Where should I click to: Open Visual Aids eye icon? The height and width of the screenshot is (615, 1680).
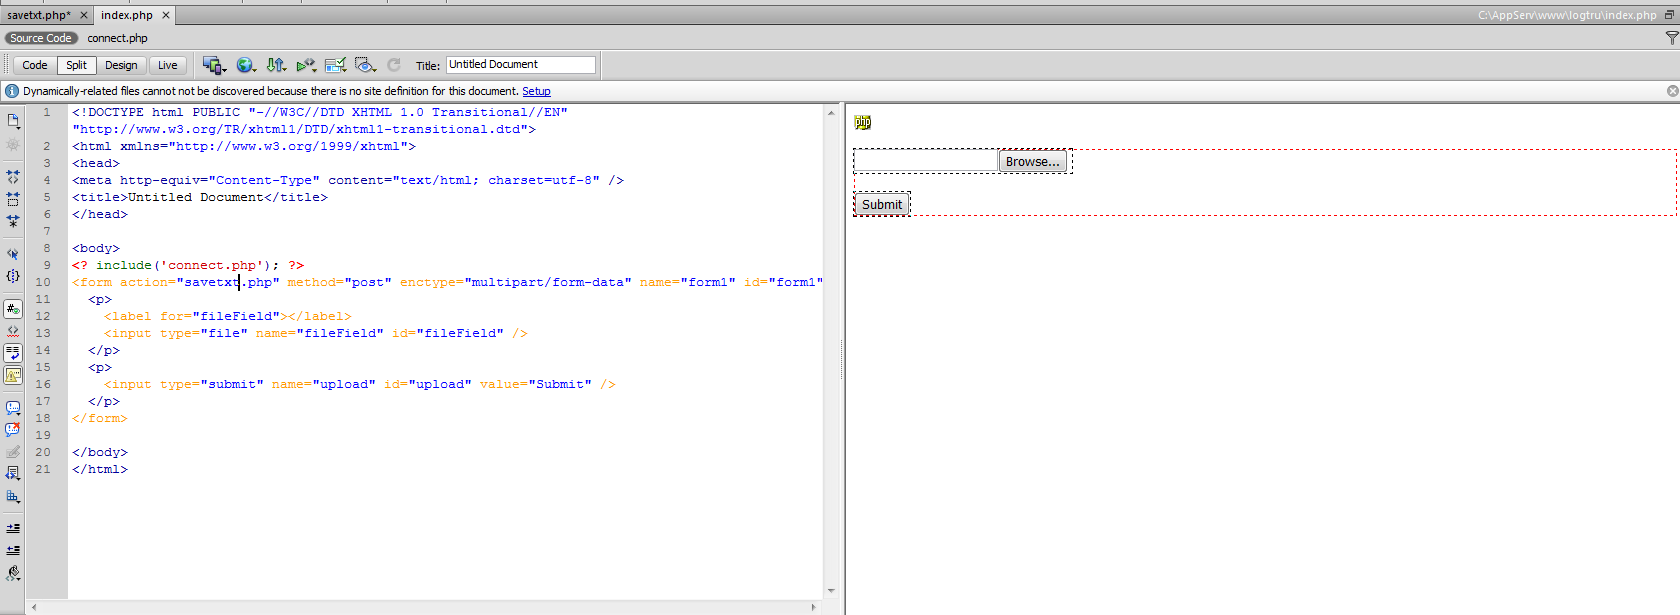(x=365, y=65)
